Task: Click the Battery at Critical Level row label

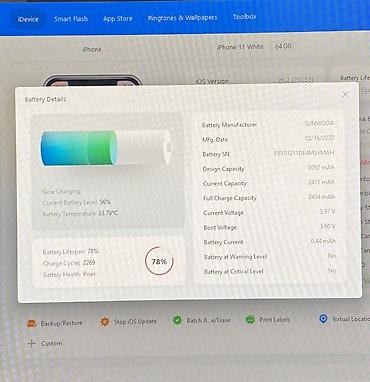Action: pos(234,272)
